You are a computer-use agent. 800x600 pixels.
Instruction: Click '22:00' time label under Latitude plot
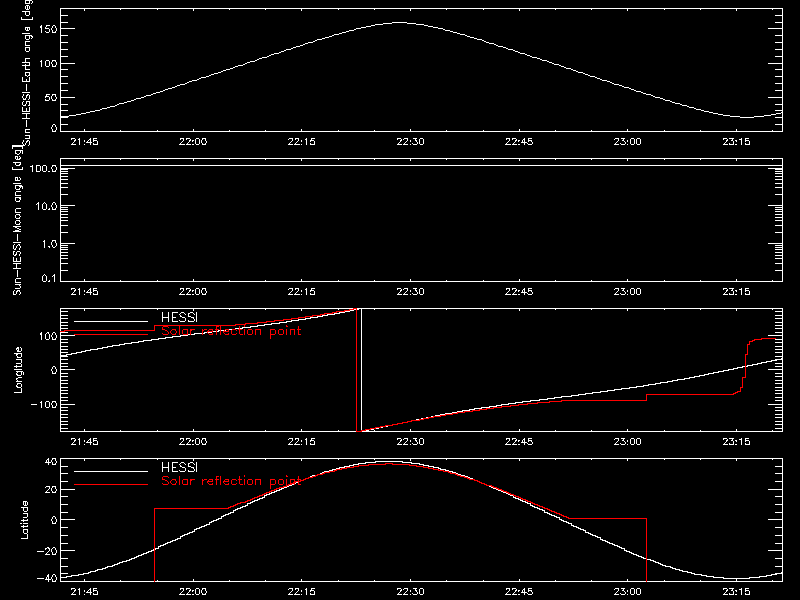[193, 592]
